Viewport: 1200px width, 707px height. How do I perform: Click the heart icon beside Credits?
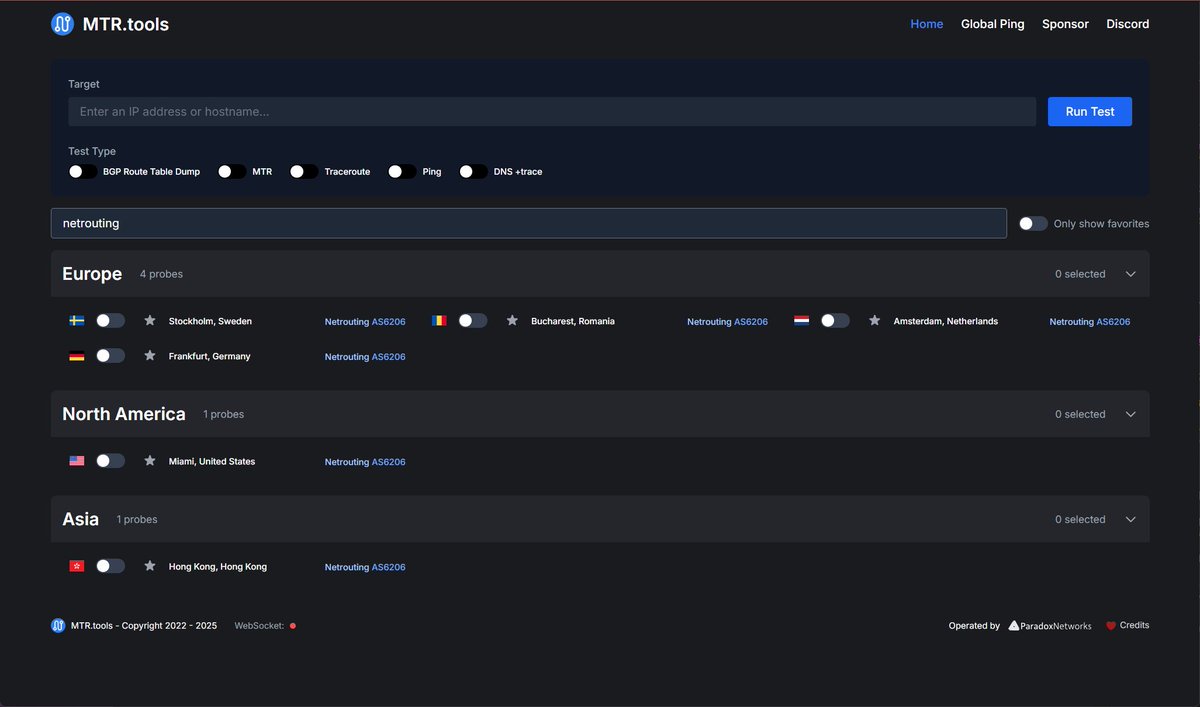click(1110, 626)
